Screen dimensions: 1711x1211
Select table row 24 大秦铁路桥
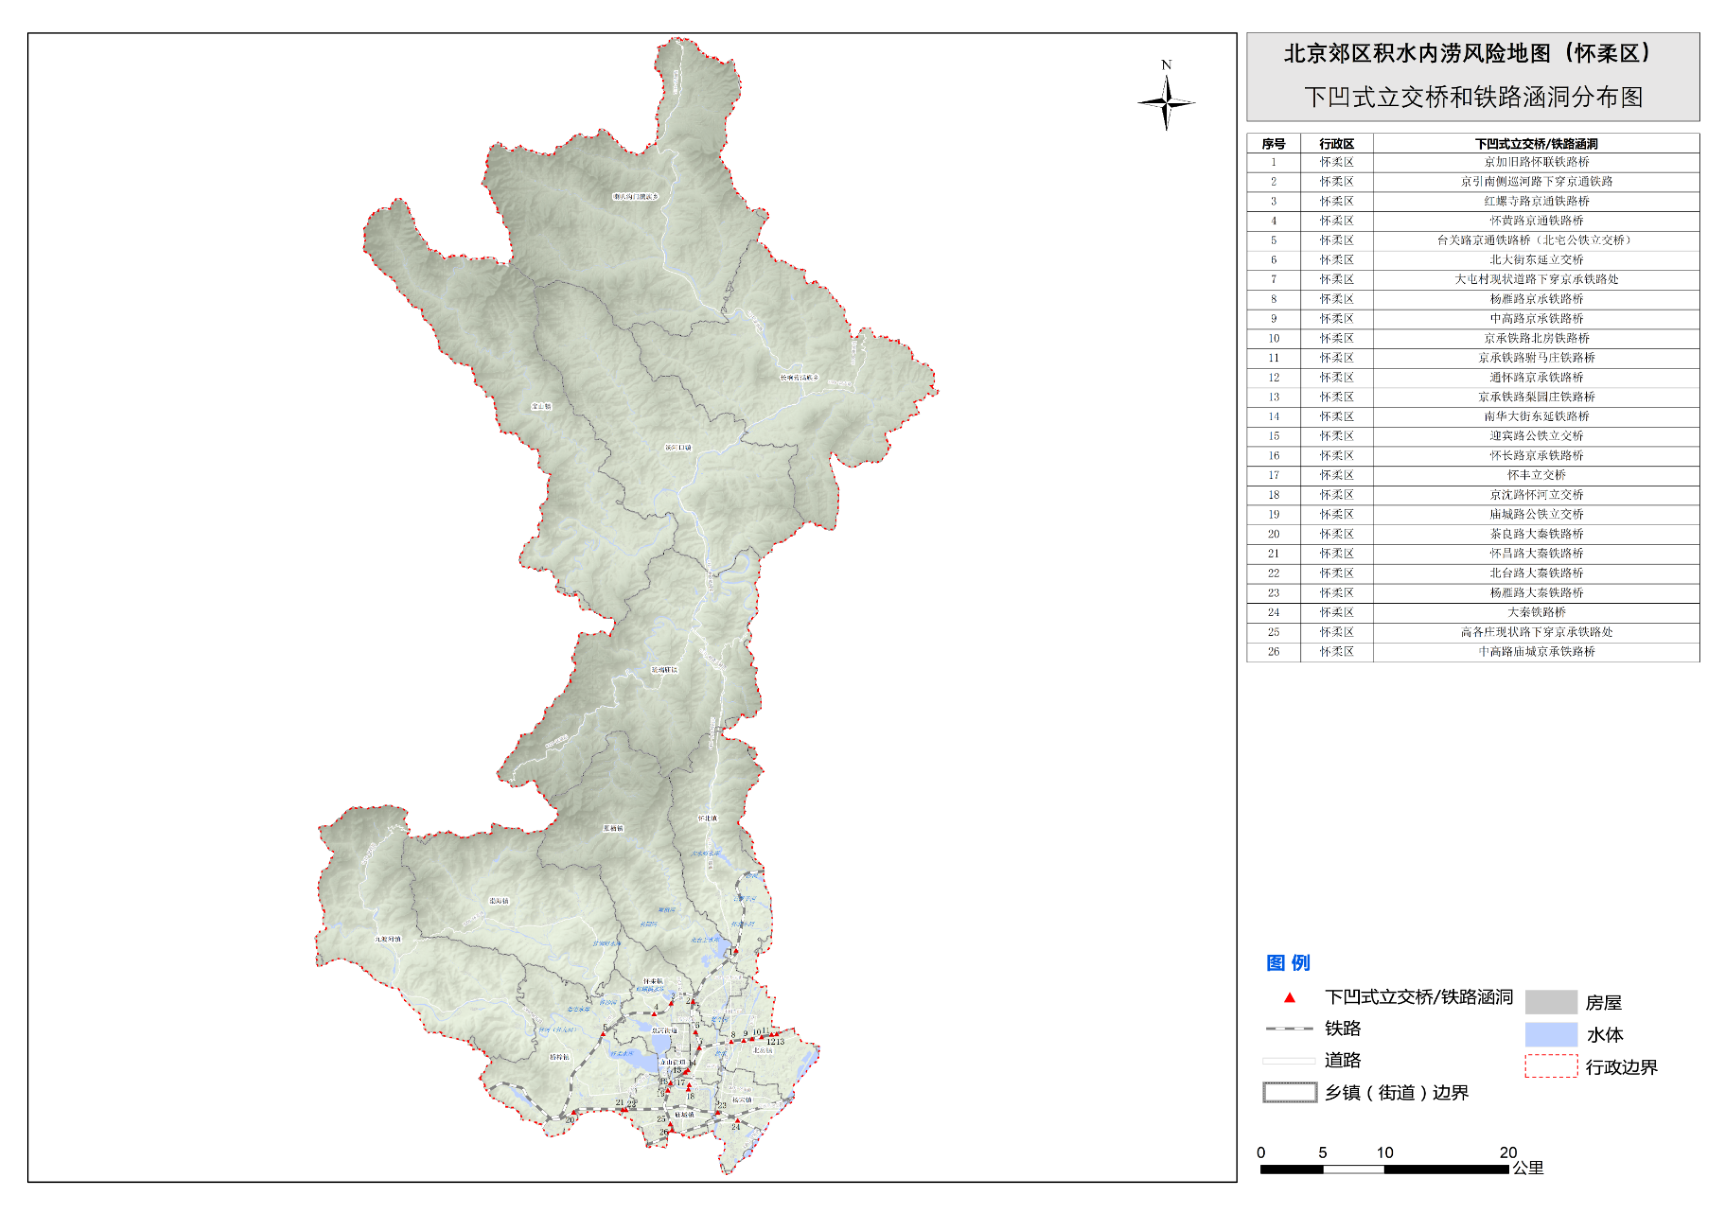click(x=1536, y=612)
